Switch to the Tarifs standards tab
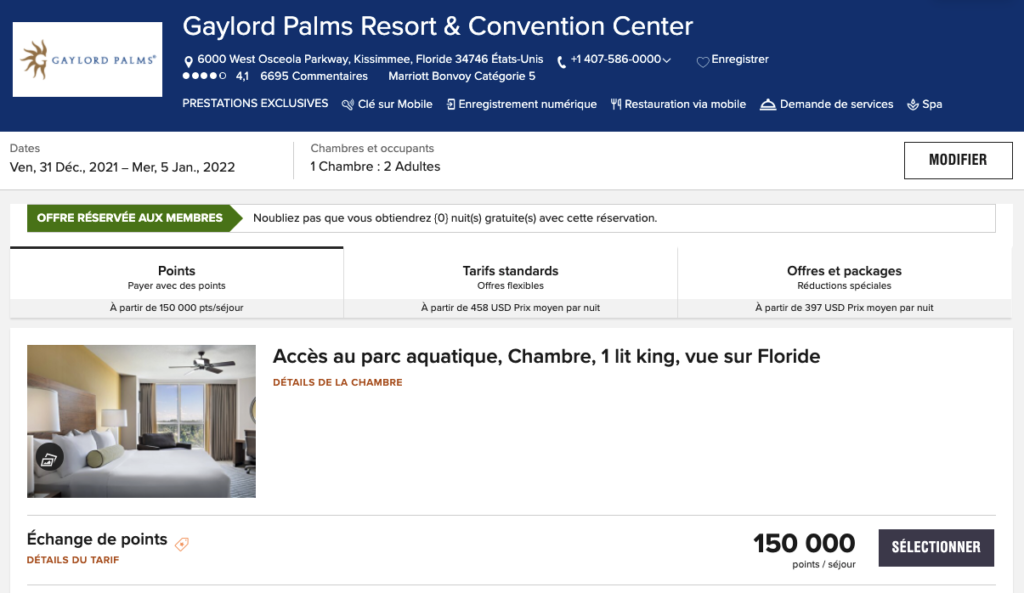The image size is (1024, 593). (510, 277)
